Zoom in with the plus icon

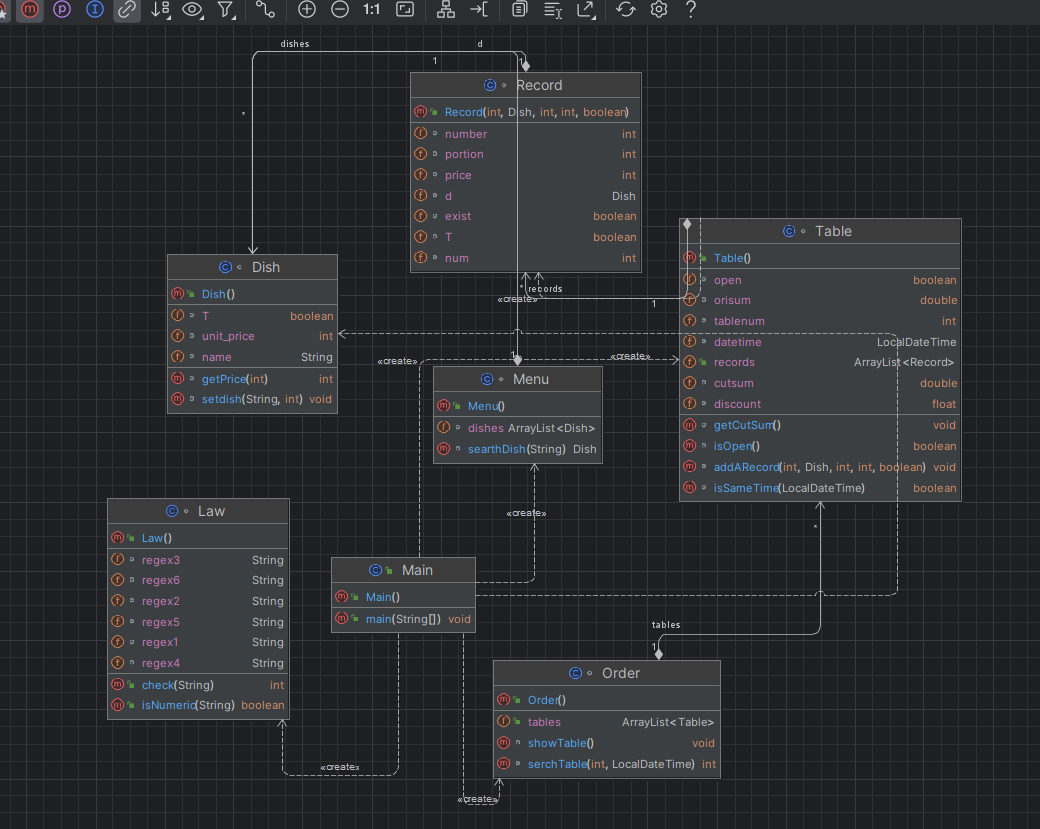click(x=307, y=10)
